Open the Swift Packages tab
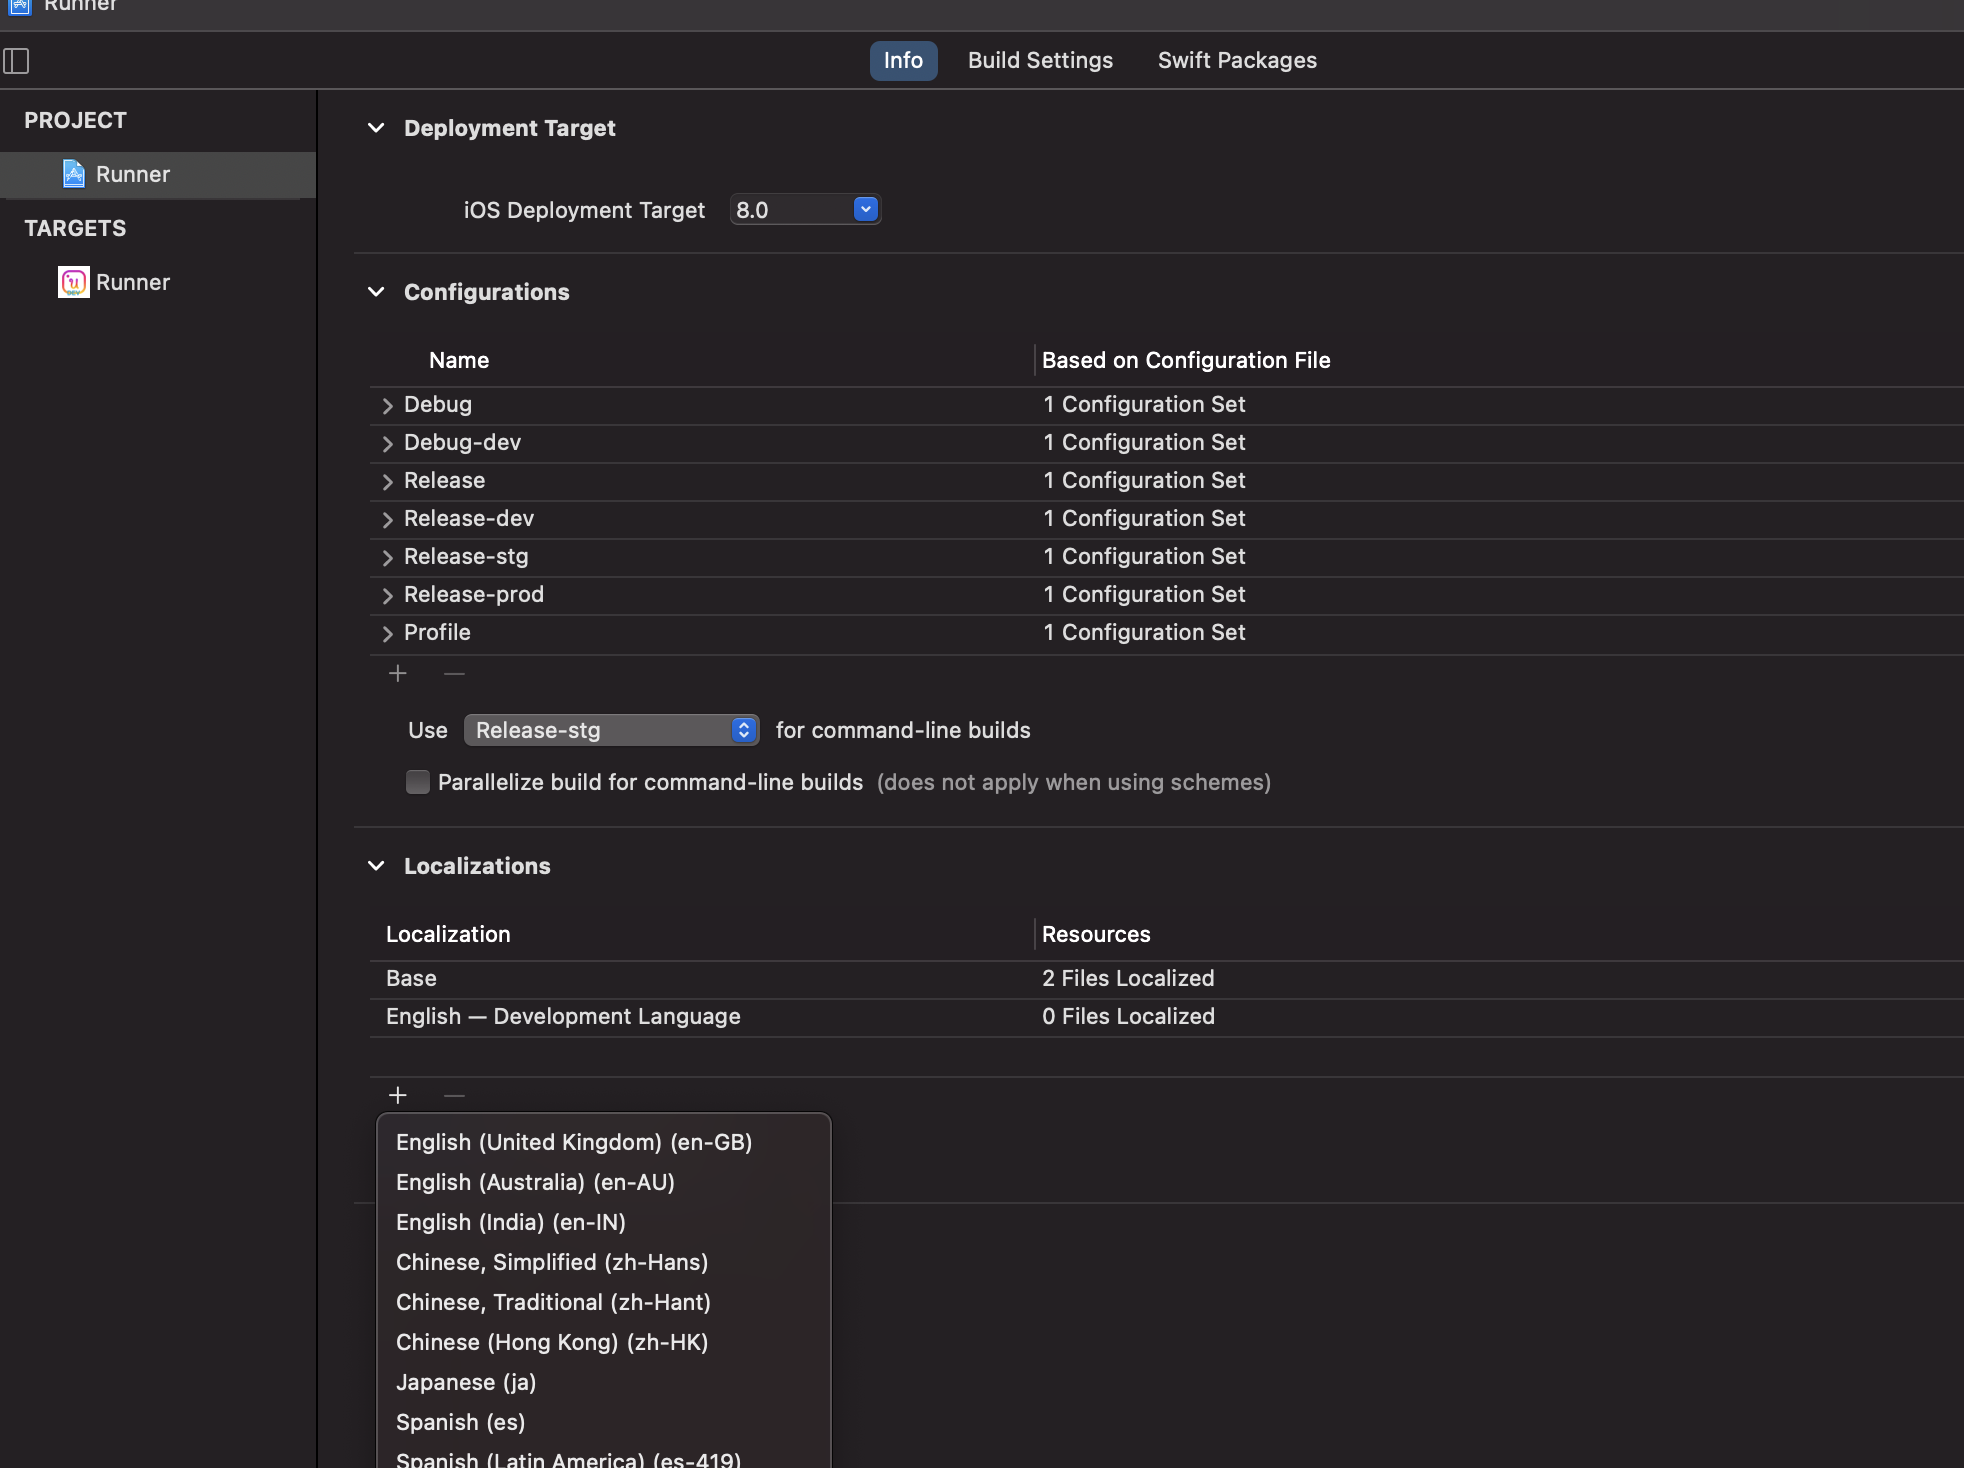 click(1237, 61)
